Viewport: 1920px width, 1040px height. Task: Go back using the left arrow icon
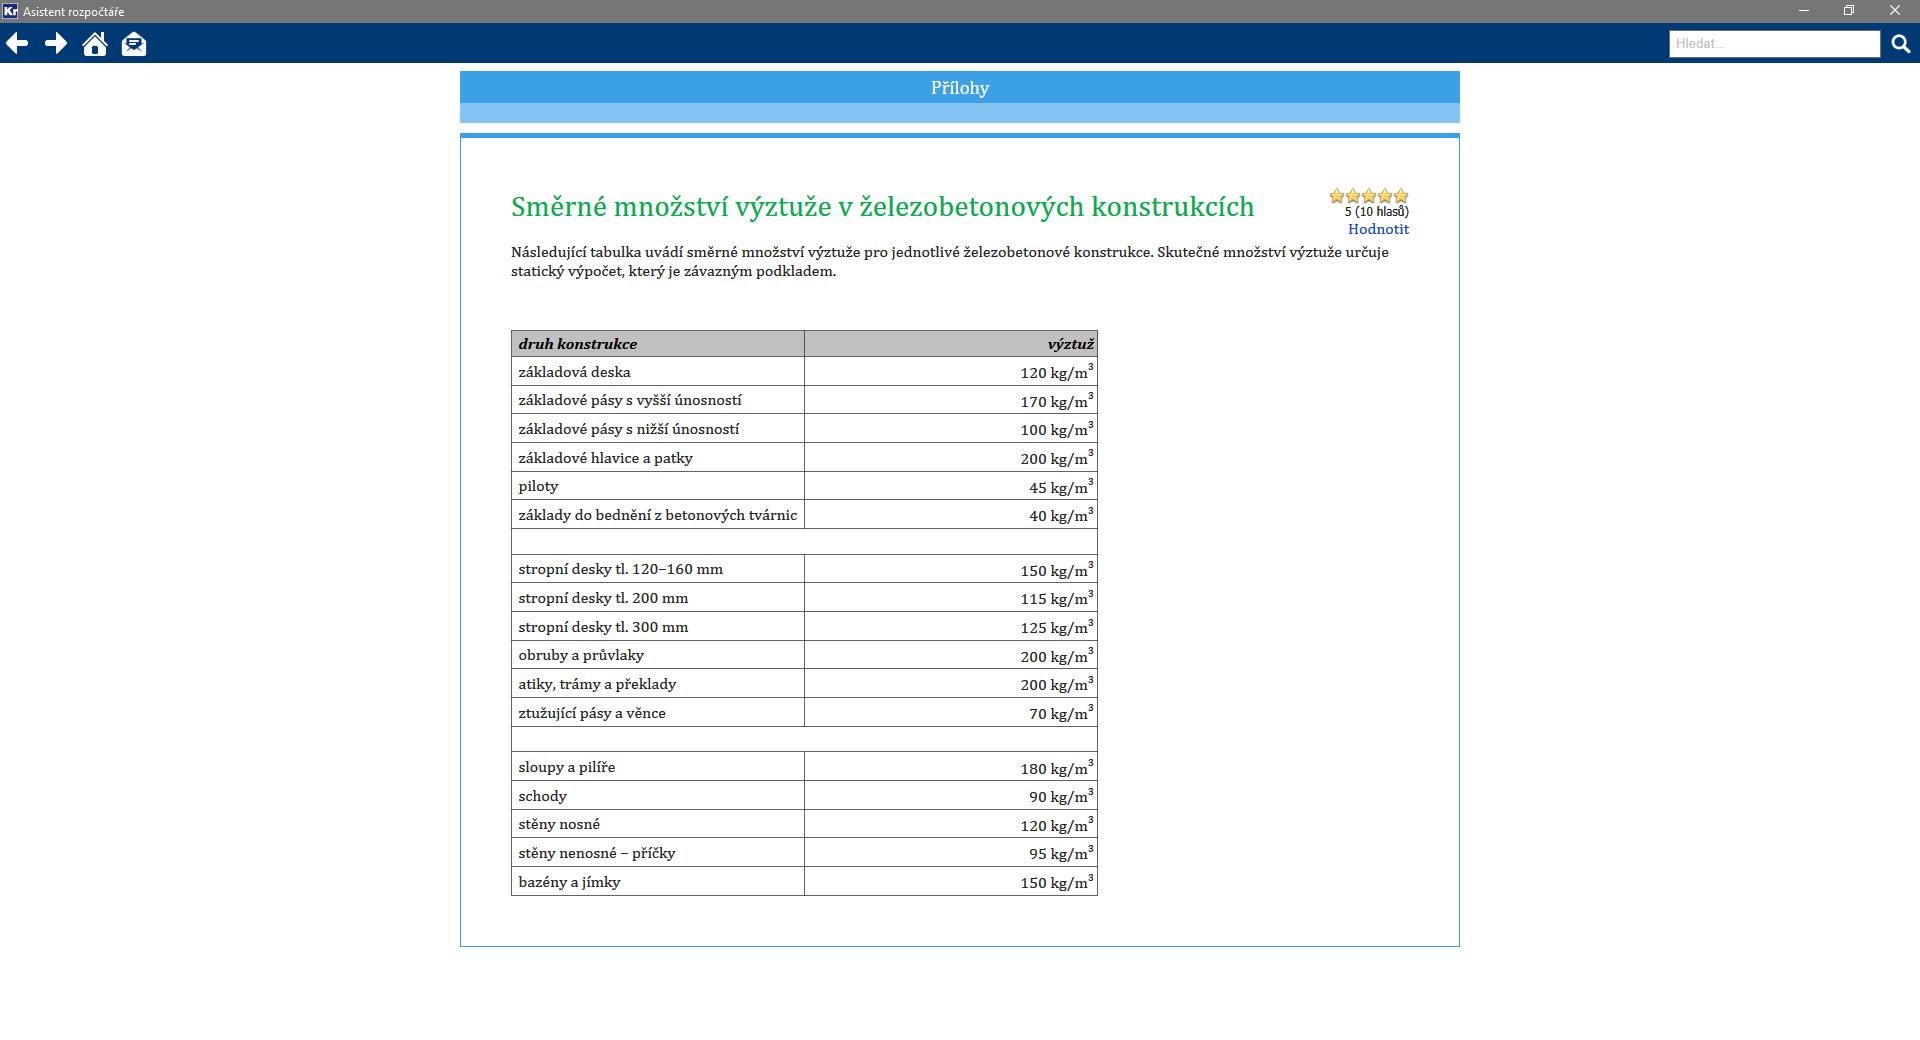tap(17, 43)
